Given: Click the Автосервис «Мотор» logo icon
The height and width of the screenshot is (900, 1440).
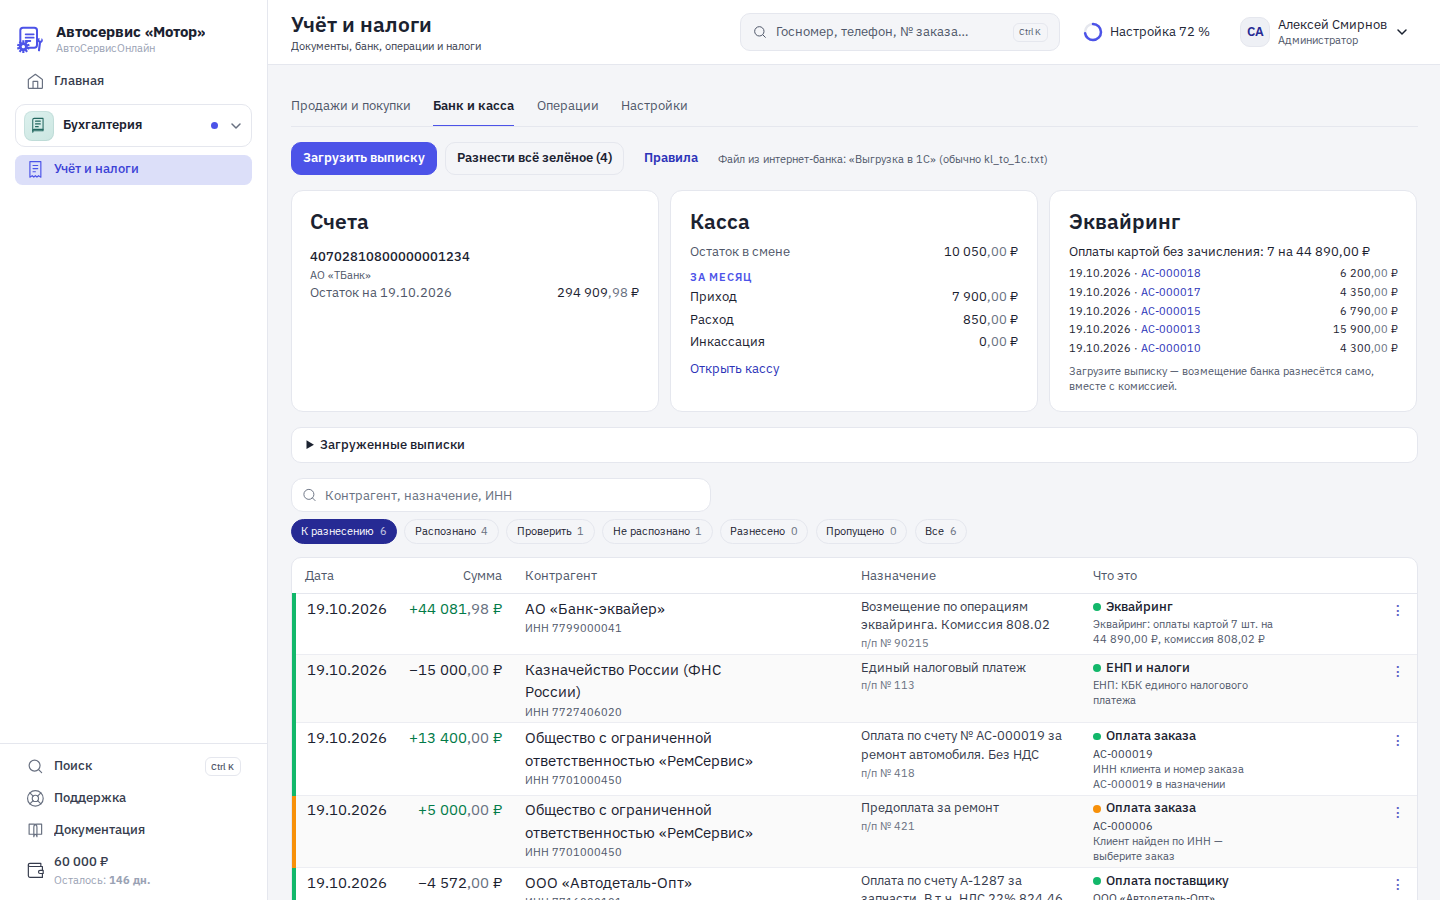Looking at the screenshot, I should [30, 39].
